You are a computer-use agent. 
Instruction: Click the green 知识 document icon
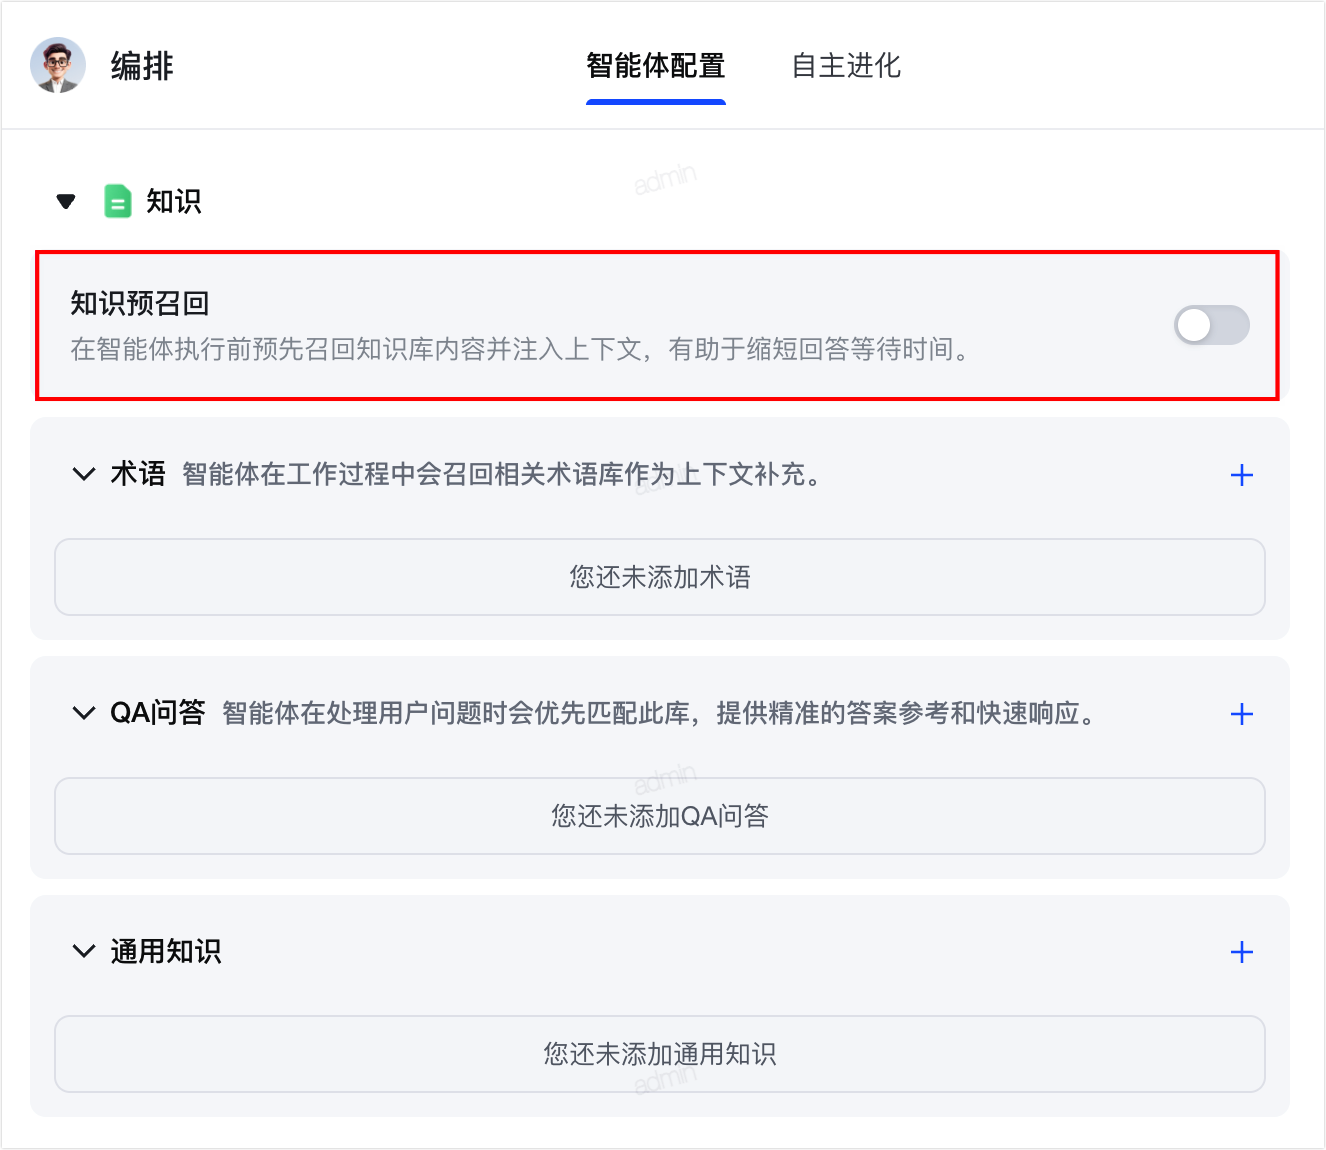[118, 201]
